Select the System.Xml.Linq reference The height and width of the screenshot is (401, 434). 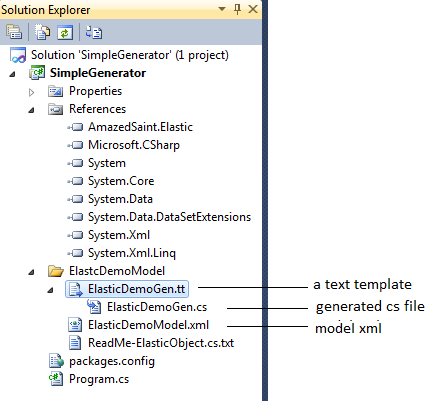click(132, 253)
